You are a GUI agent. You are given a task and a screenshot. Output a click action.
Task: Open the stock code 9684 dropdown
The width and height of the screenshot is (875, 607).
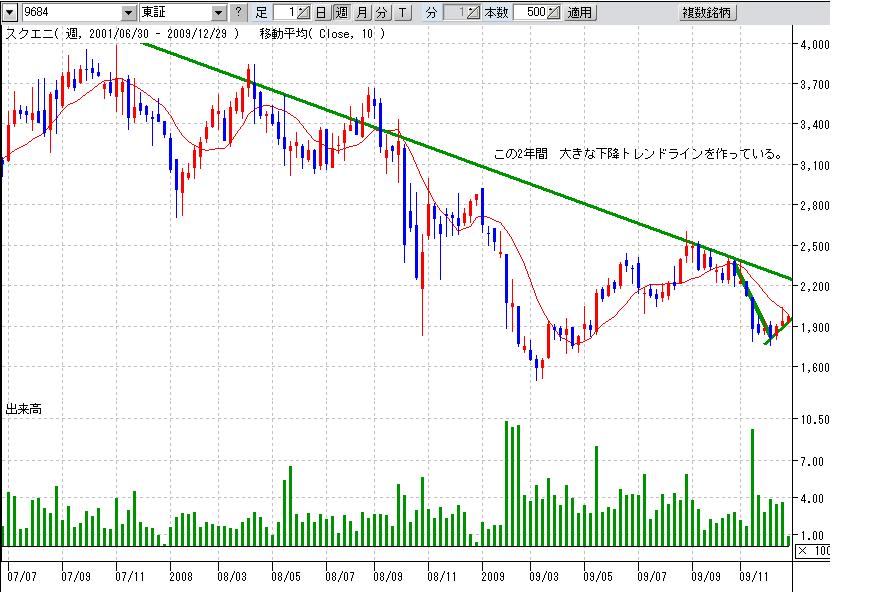tap(128, 13)
